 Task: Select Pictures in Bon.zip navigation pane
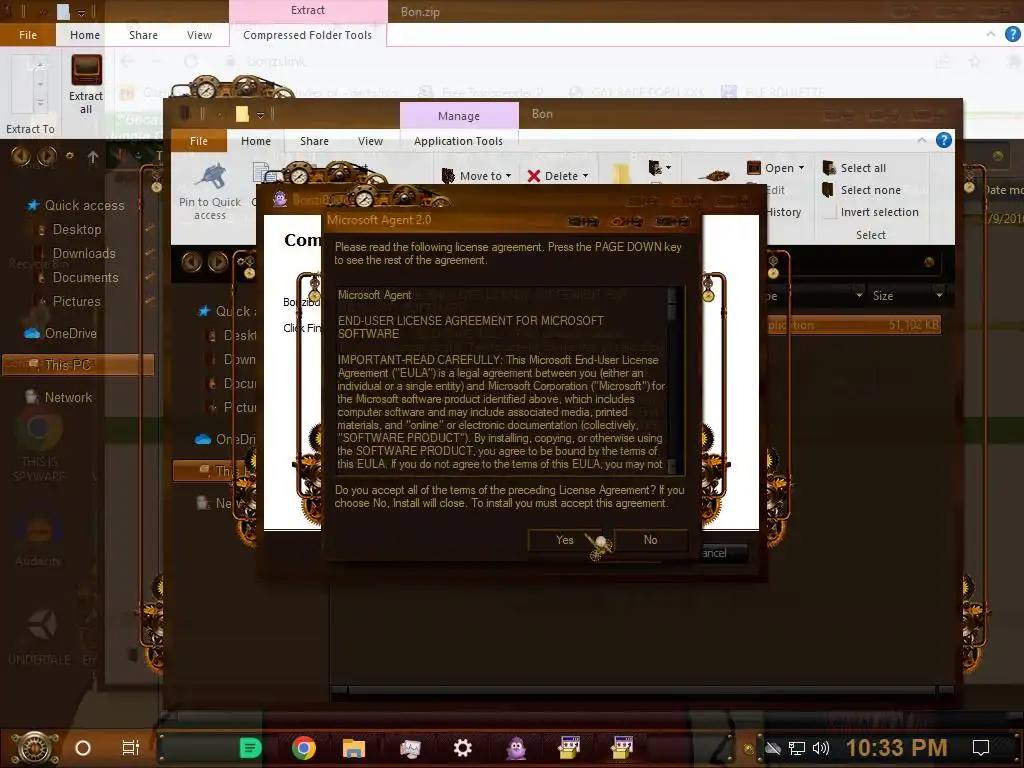point(76,302)
